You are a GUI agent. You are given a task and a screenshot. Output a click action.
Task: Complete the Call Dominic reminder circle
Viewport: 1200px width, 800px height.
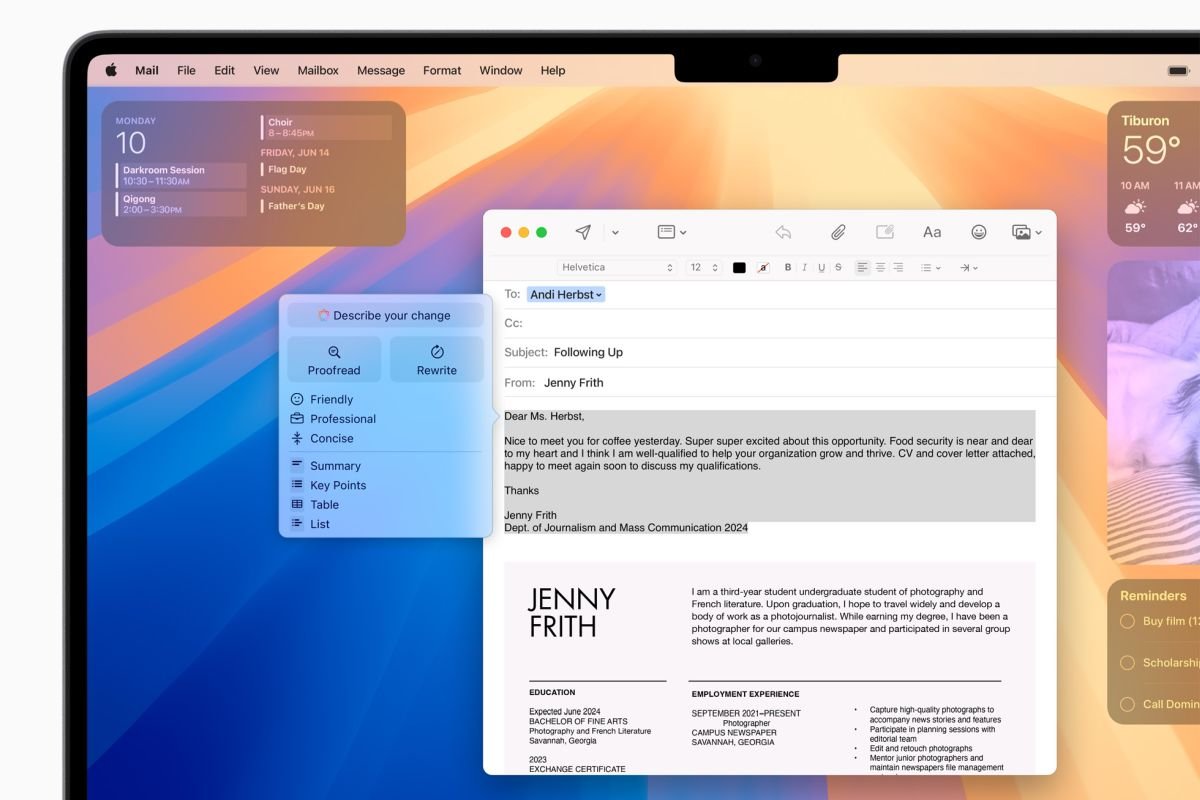(x=1127, y=704)
